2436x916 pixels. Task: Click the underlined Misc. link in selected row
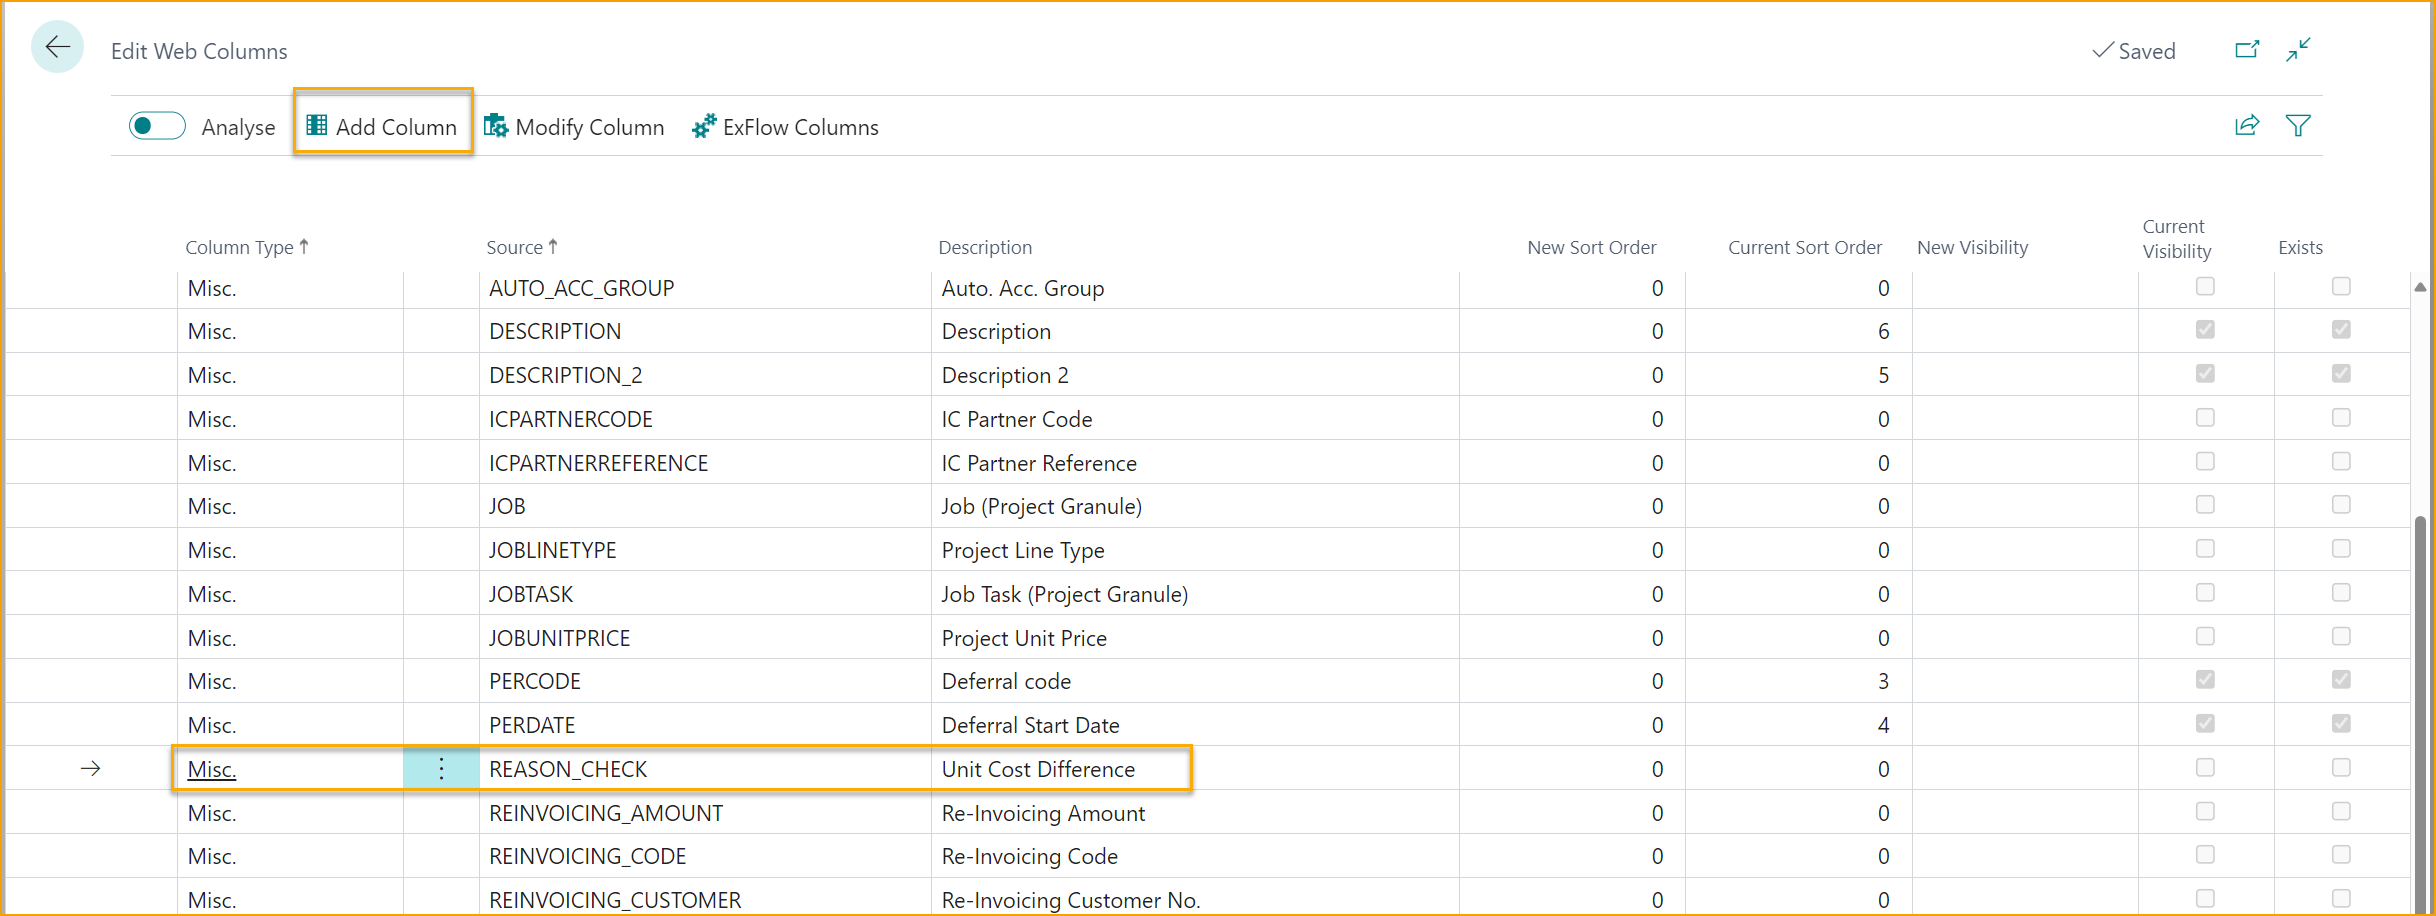click(x=212, y=770)
